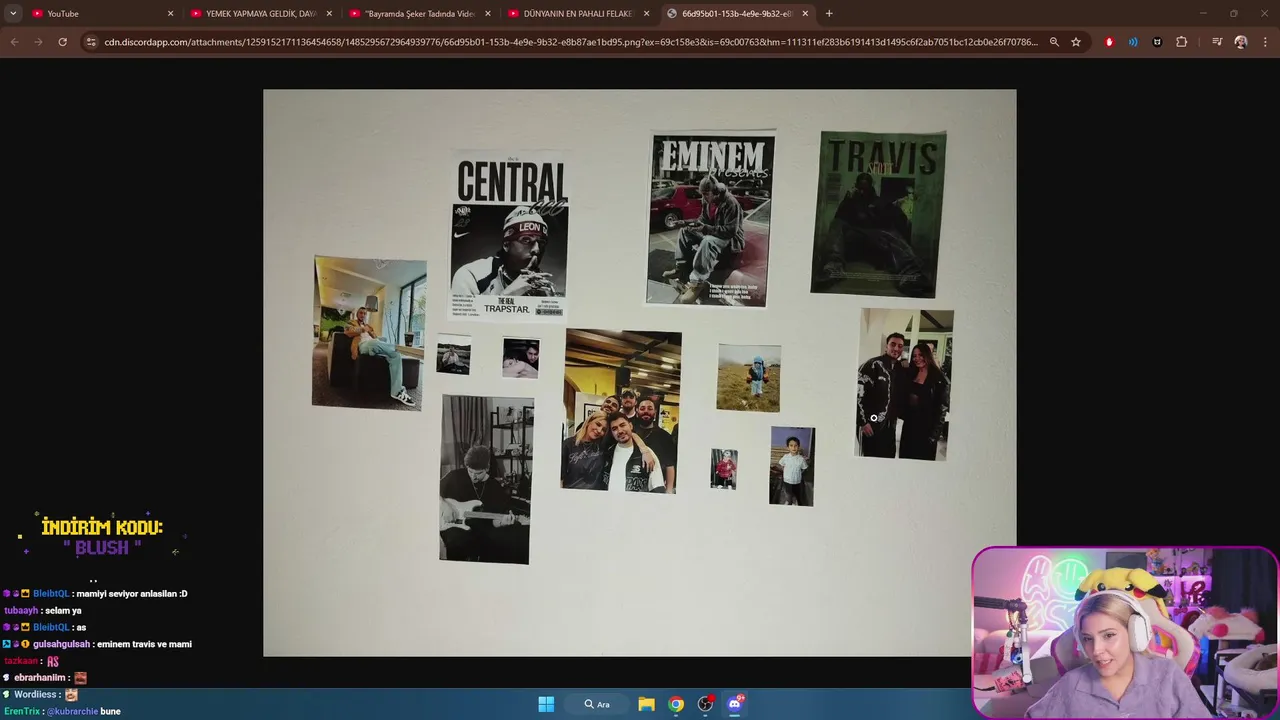
Task: Switch to the YouTube tab
Action: [x=98, y=13]
